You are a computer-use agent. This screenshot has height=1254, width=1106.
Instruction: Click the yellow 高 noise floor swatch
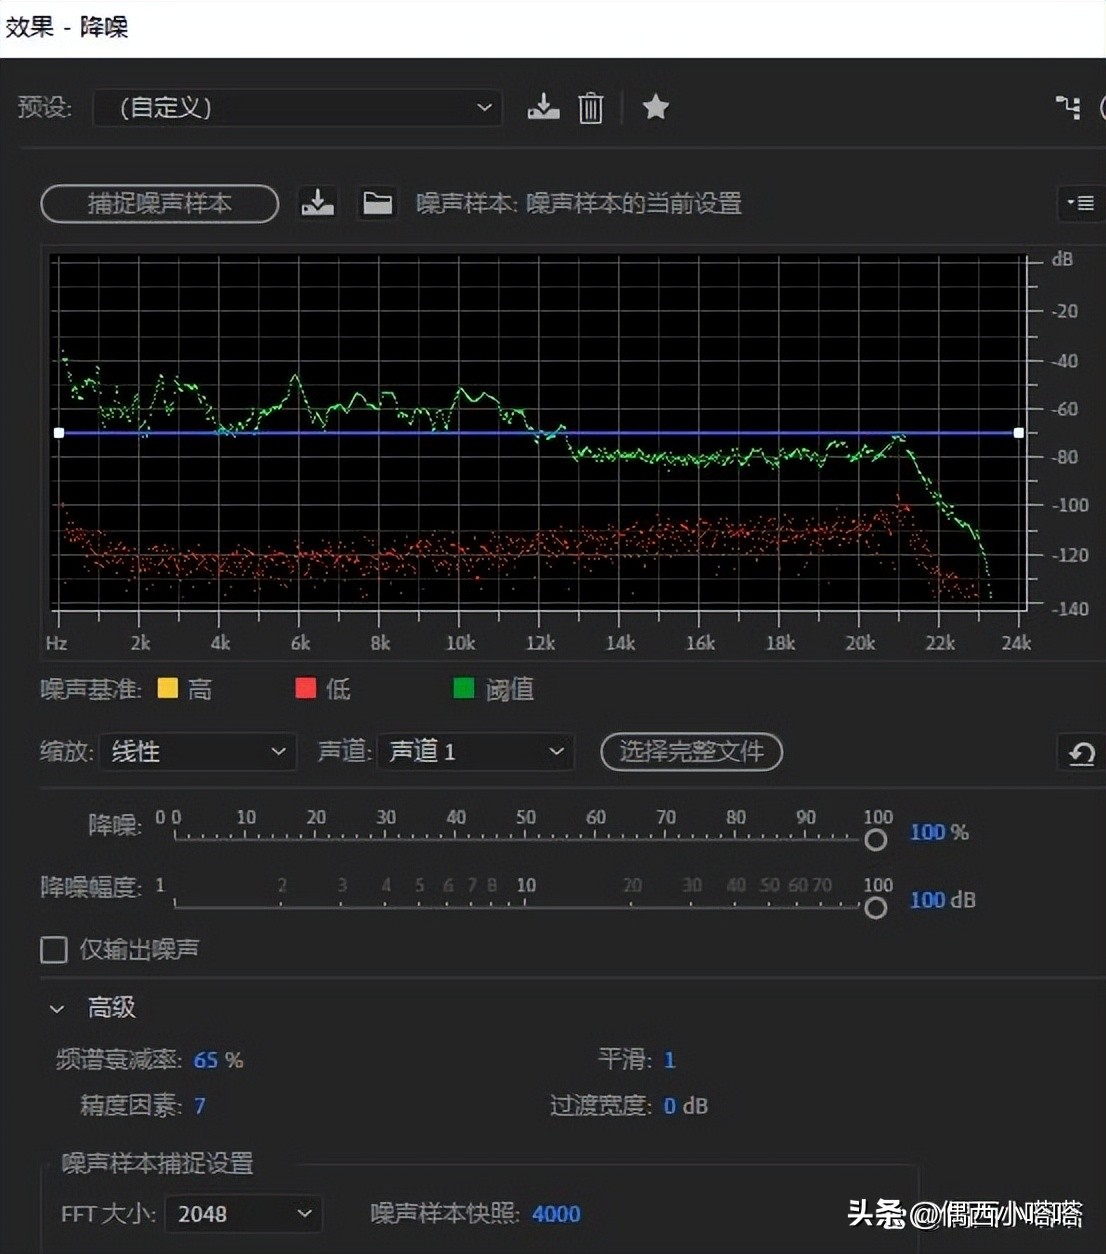coord(167,688)
